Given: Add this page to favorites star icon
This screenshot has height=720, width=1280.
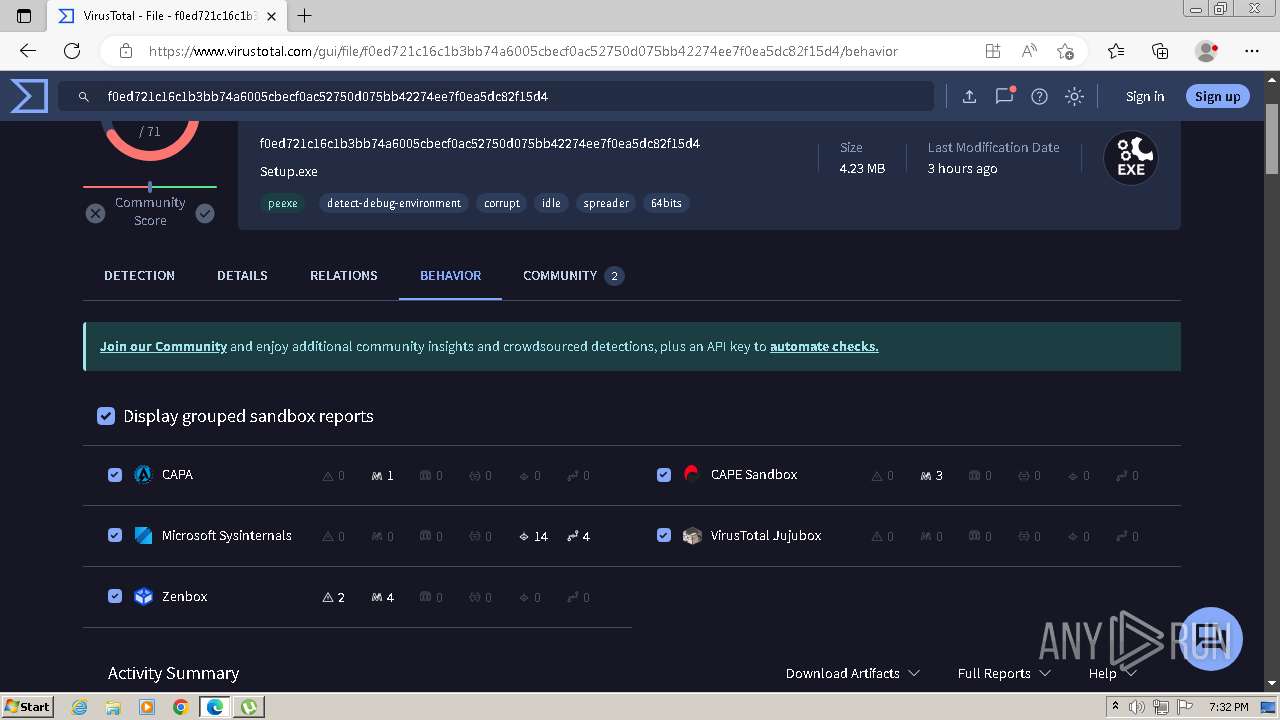Looking at the screenshot, I should click(x=1065, y=51).
